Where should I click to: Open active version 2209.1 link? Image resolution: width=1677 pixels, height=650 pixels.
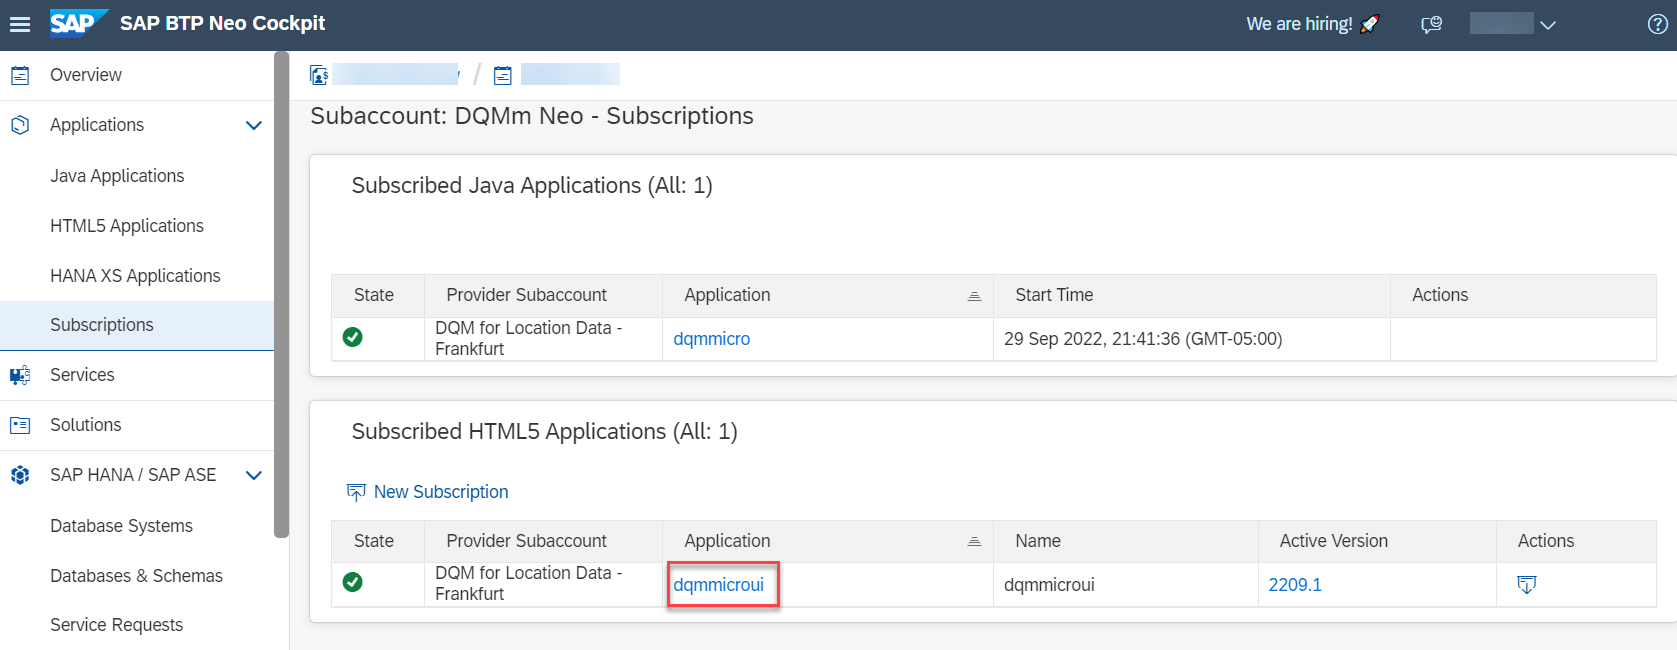[1295, 585]
